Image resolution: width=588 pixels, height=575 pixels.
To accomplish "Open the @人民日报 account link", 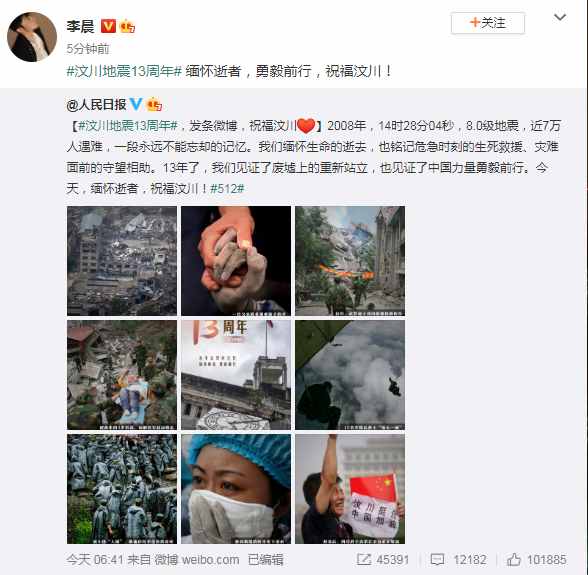I will click(96, 104).
